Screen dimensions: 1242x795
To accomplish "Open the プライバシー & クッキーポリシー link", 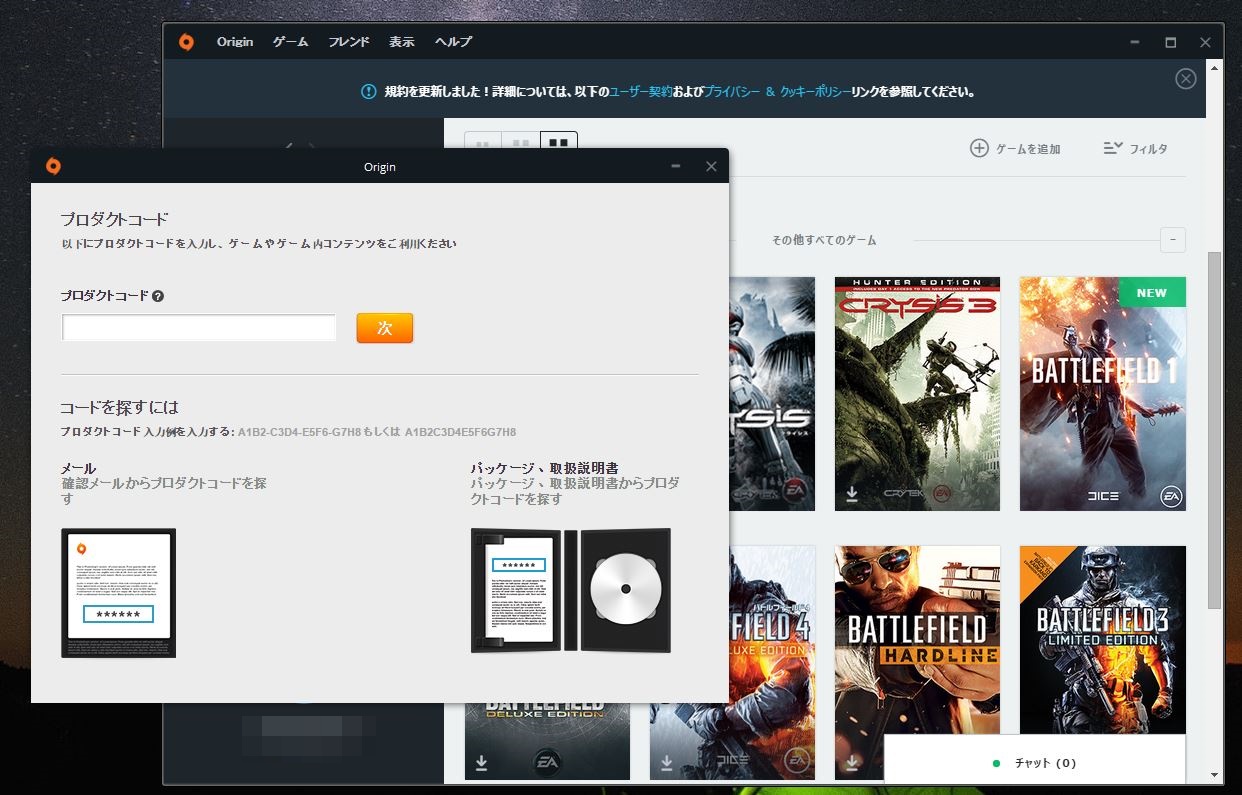I will [x=777, y=91].
